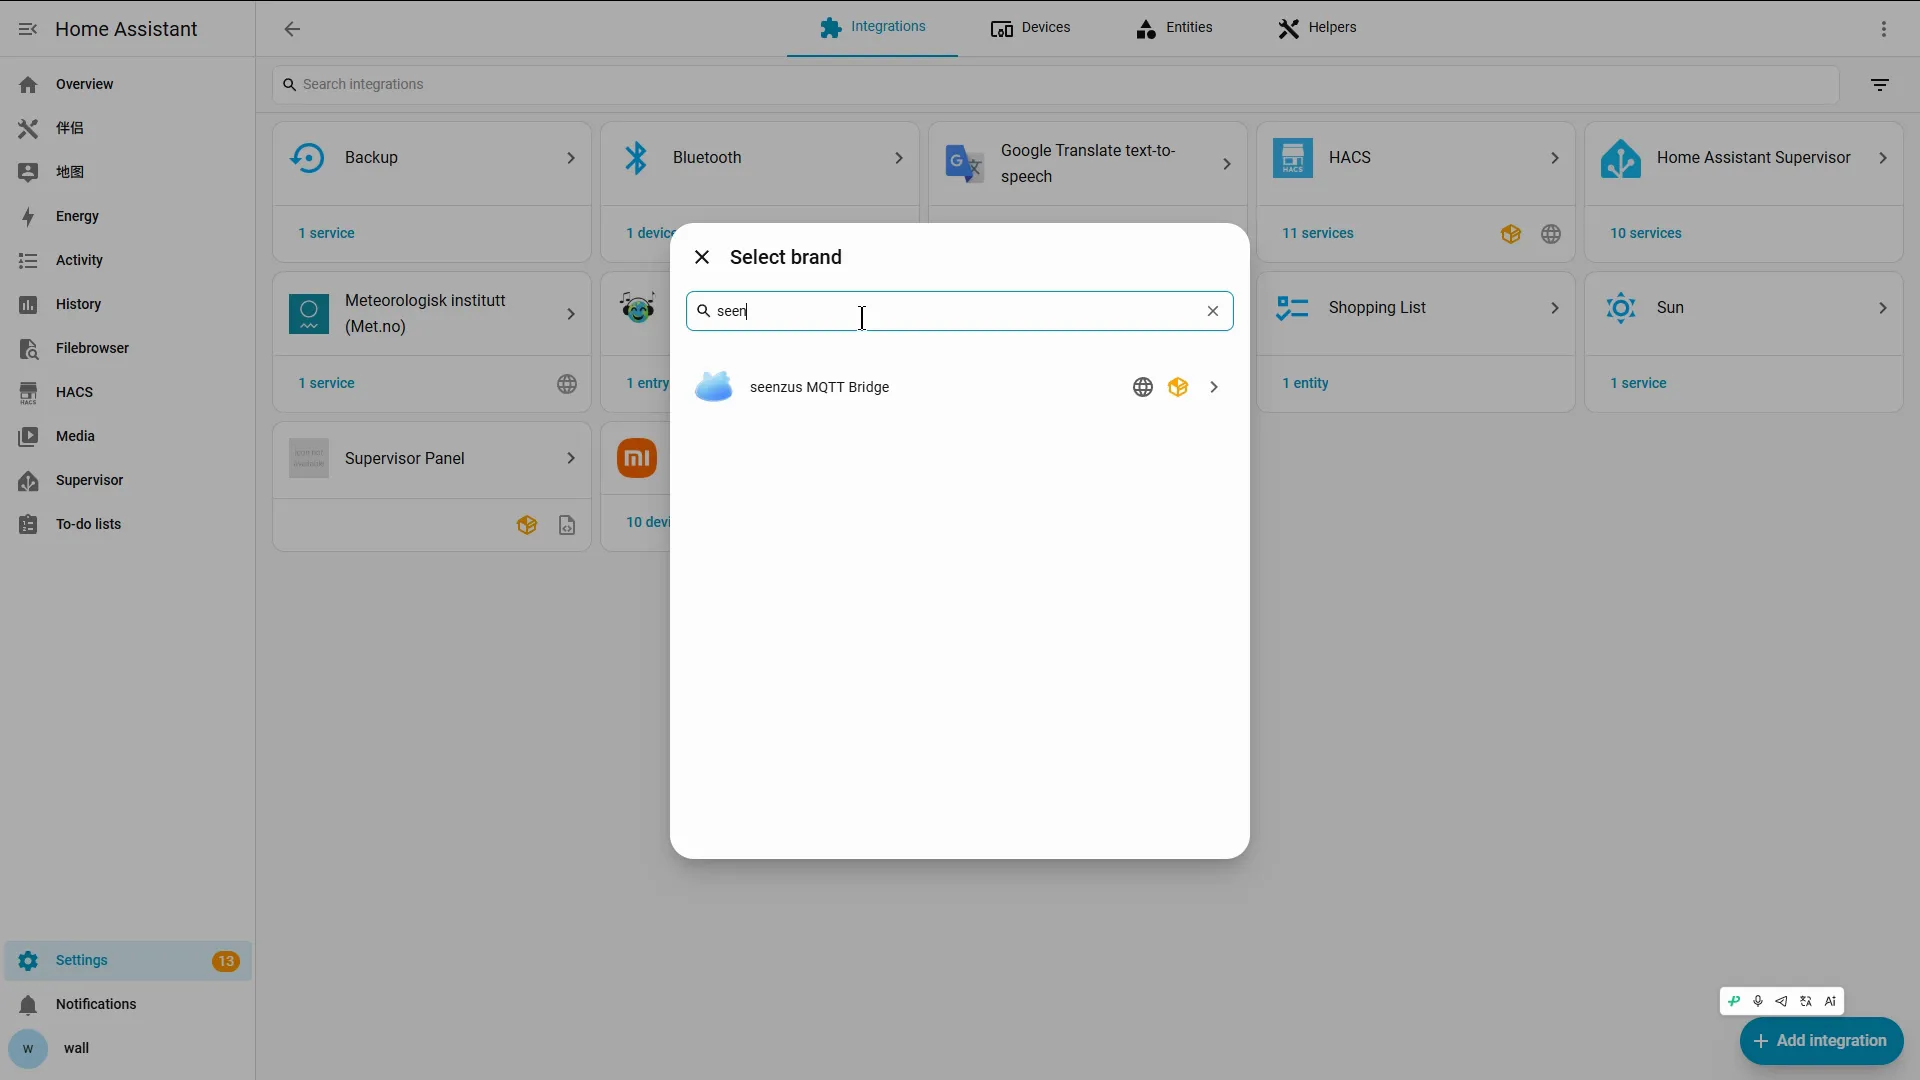Click the custom integration icon on Supervisor Panel card

527,525
